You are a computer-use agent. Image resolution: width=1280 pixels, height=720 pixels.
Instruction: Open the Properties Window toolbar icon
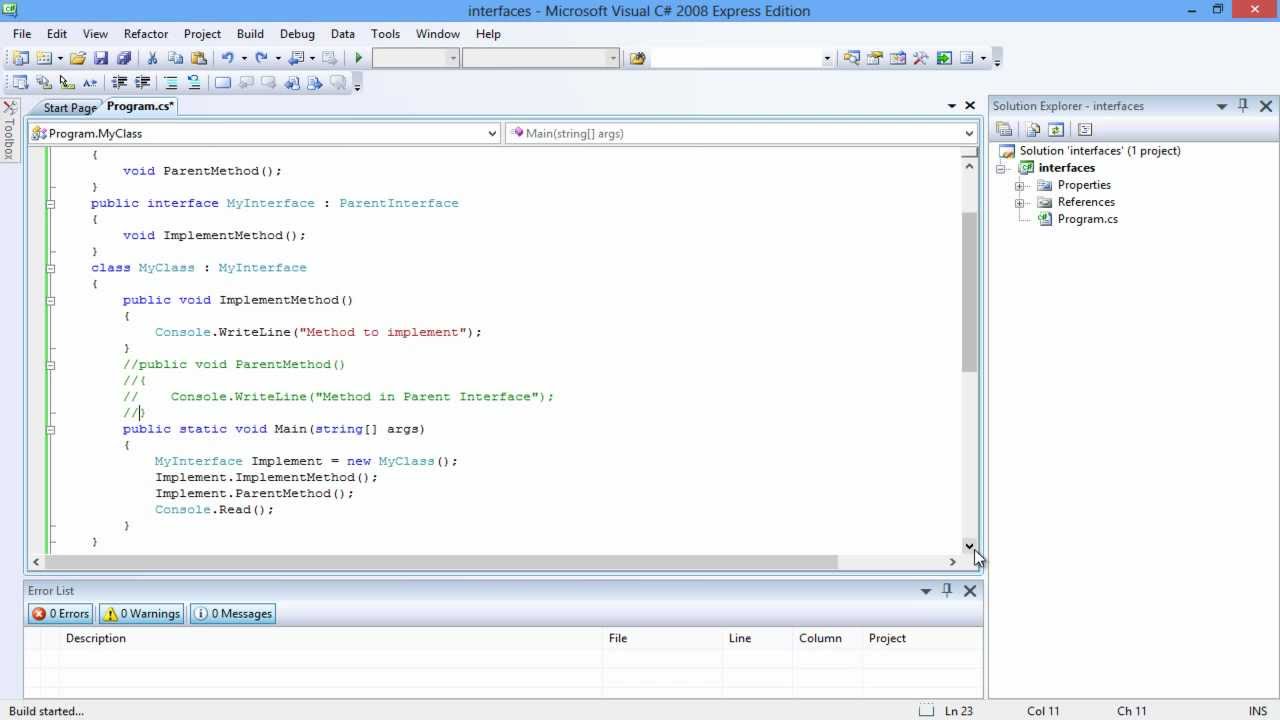point(875,58)
